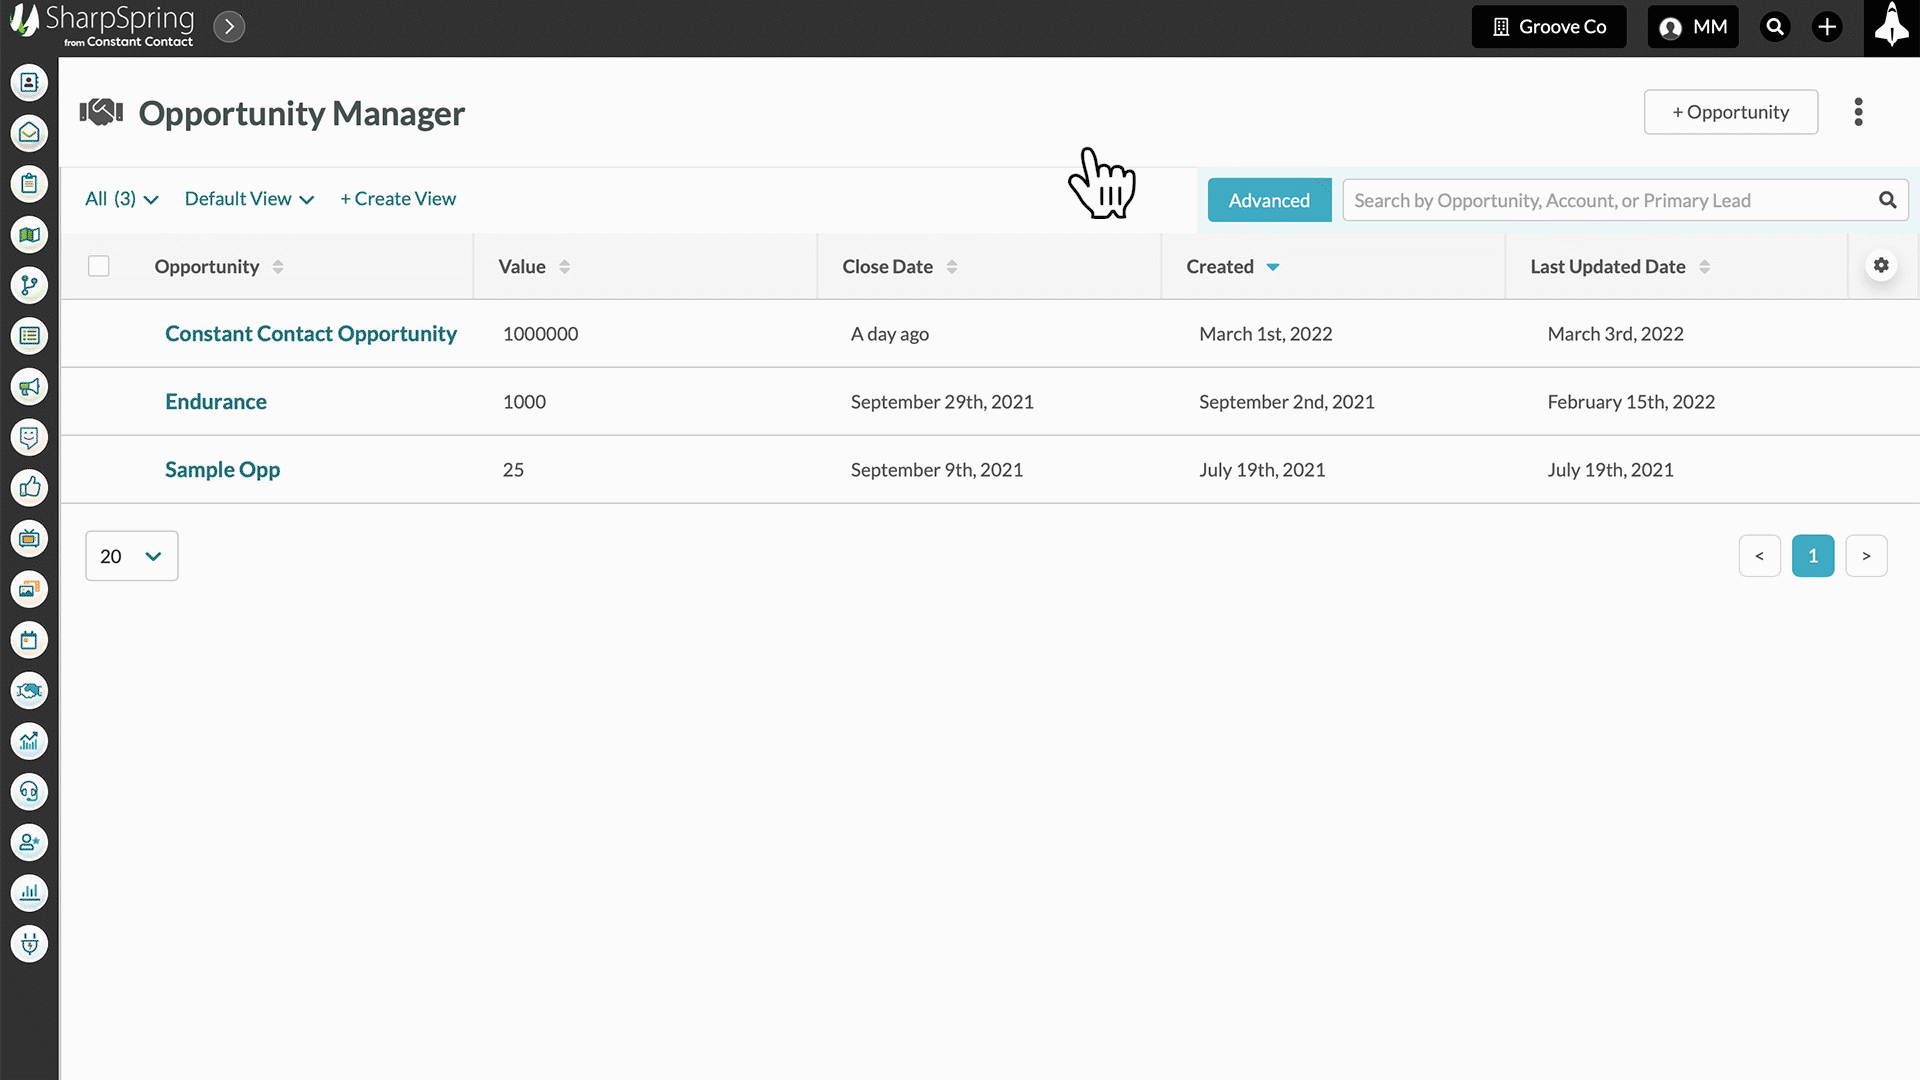Click the Sample Opp value 25 cell

[513, 470]
